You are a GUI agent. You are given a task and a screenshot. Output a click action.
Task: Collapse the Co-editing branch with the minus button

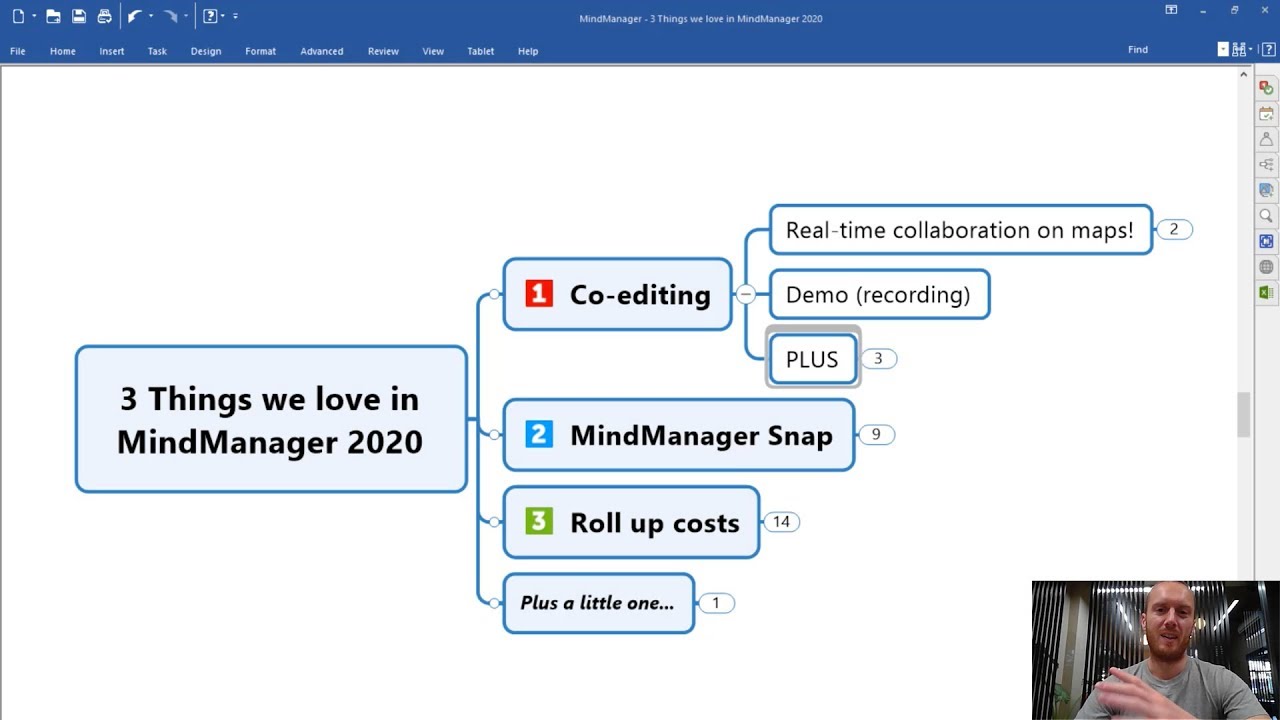[745, 294]
